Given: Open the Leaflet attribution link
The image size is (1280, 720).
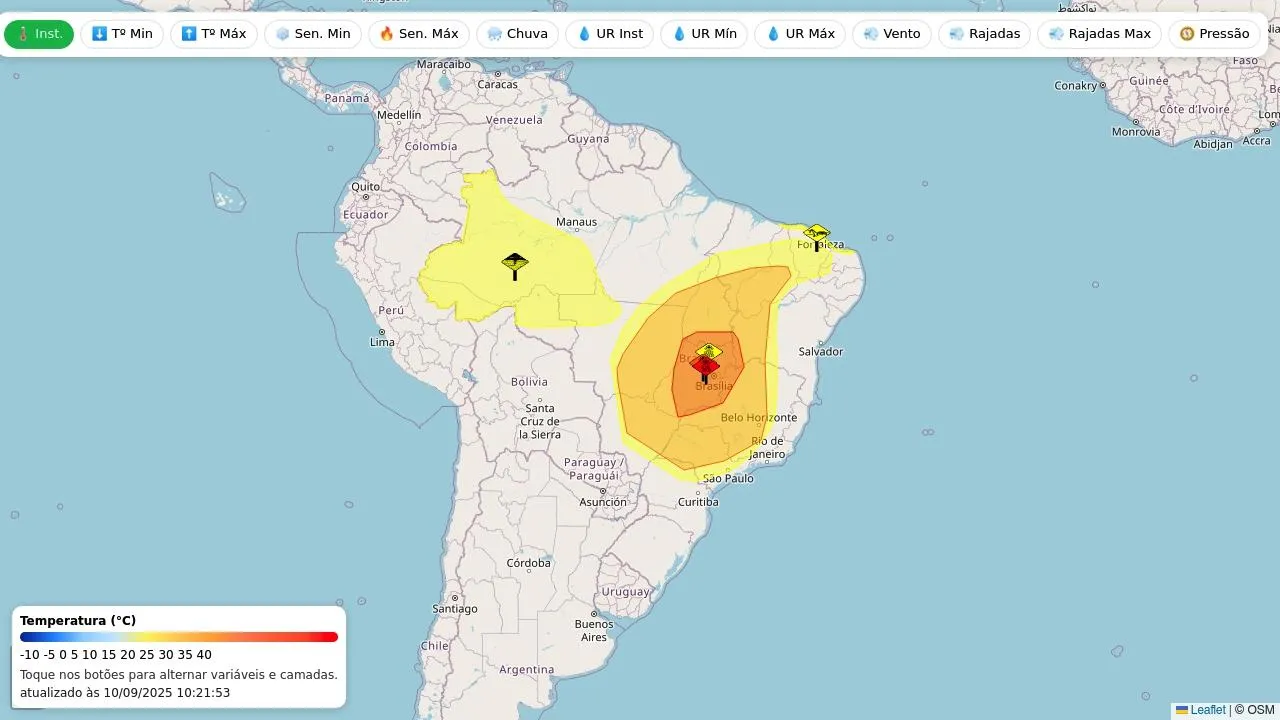Looking at the screenshot, I should coord(1207,710).
